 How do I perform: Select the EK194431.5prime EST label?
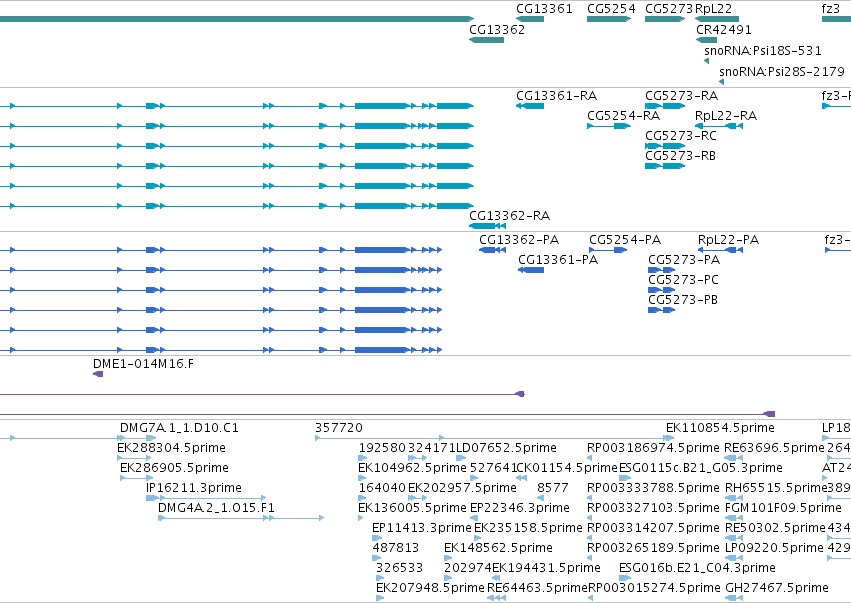tap(547, 568)
